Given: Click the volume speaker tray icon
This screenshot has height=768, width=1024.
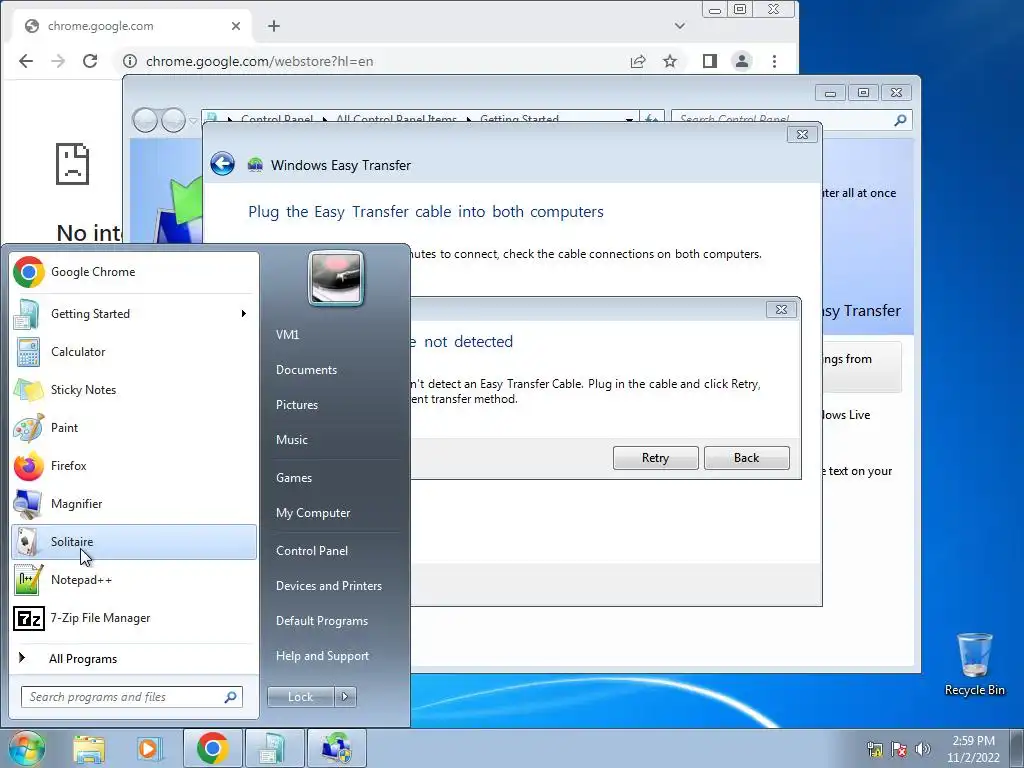Looking at the screenshot, I should pos(922,749).
